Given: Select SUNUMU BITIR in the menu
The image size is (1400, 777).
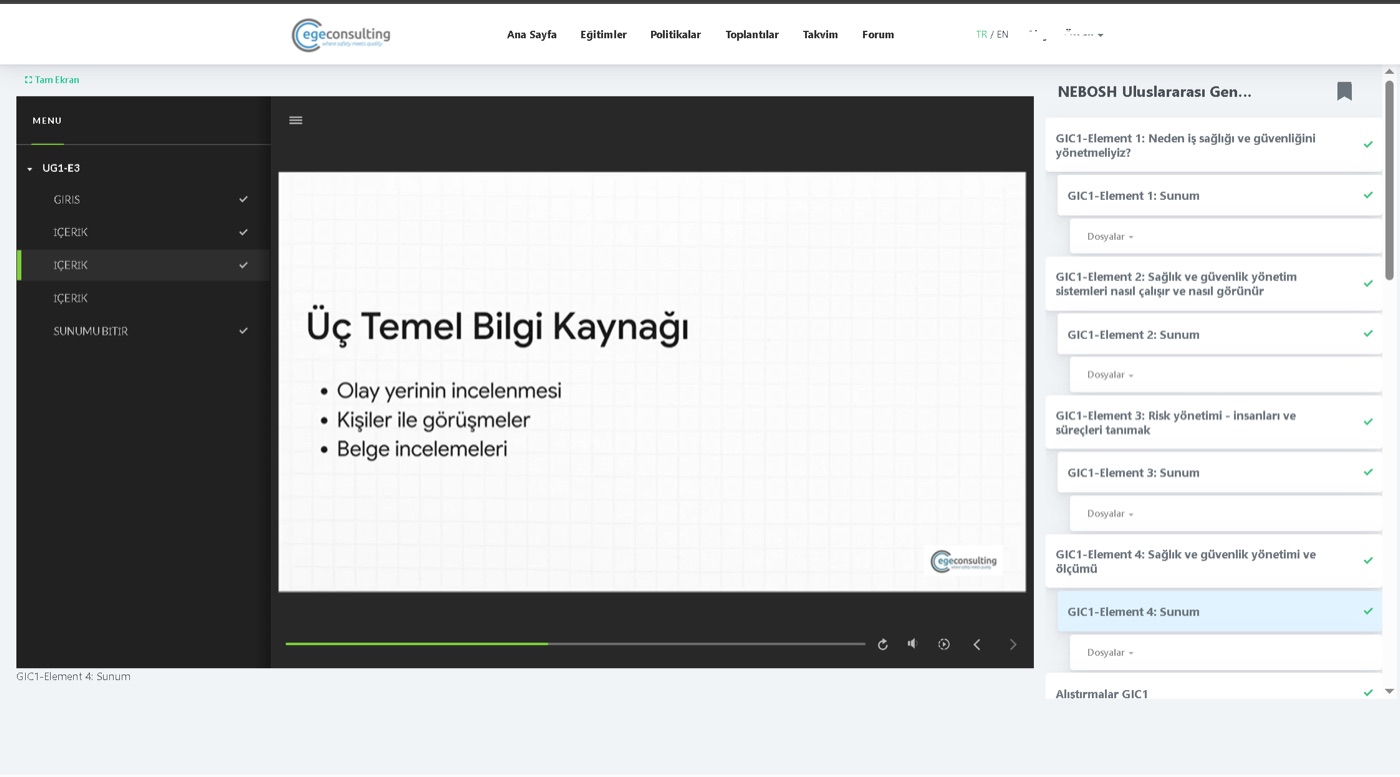Looking at the screenshot, I should (x=143, y=331).
